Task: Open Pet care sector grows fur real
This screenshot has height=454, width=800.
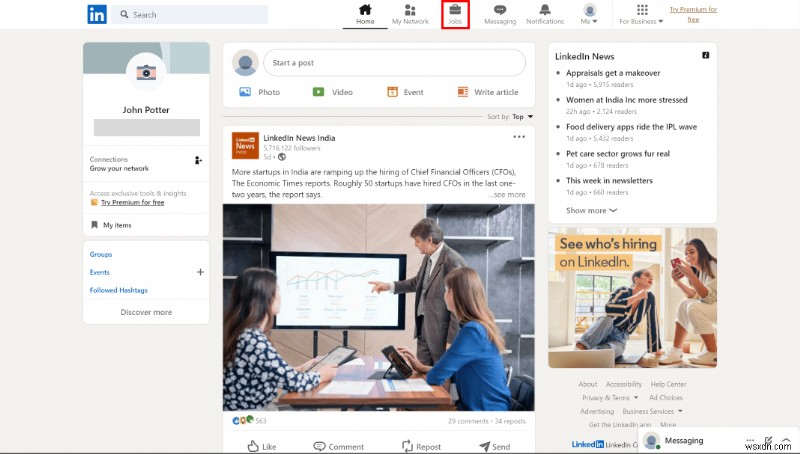Action: click(x=617, y=154)
